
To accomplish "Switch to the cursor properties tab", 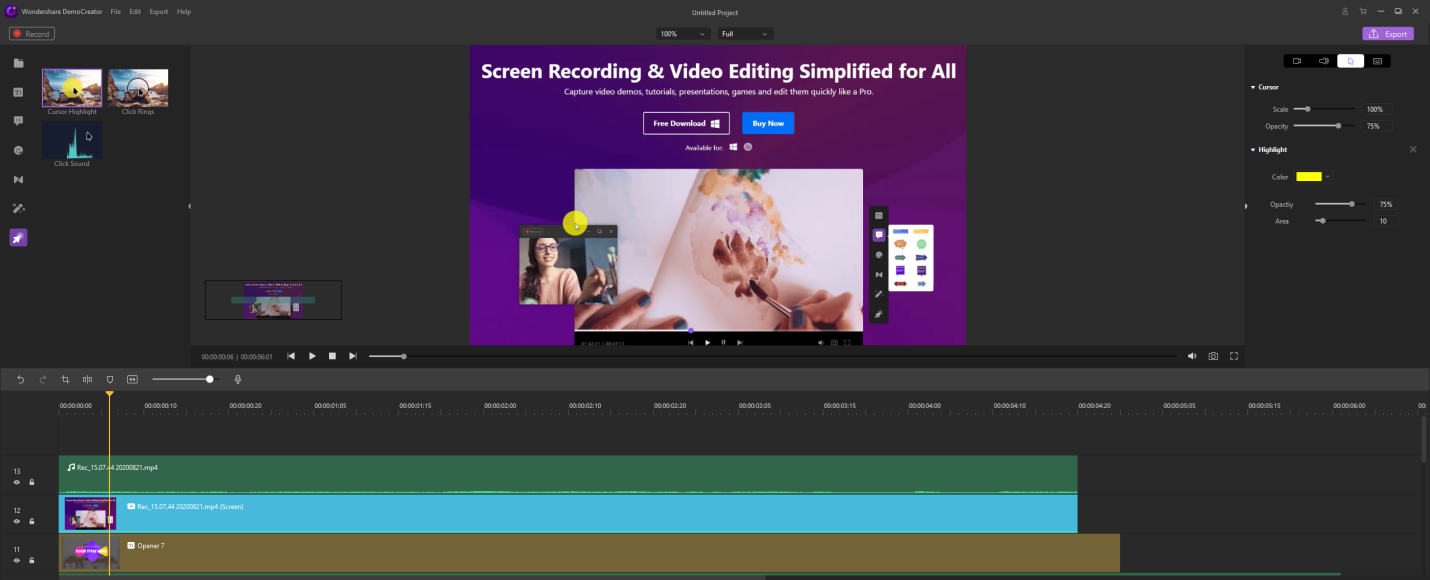I will coord(1351,61).
